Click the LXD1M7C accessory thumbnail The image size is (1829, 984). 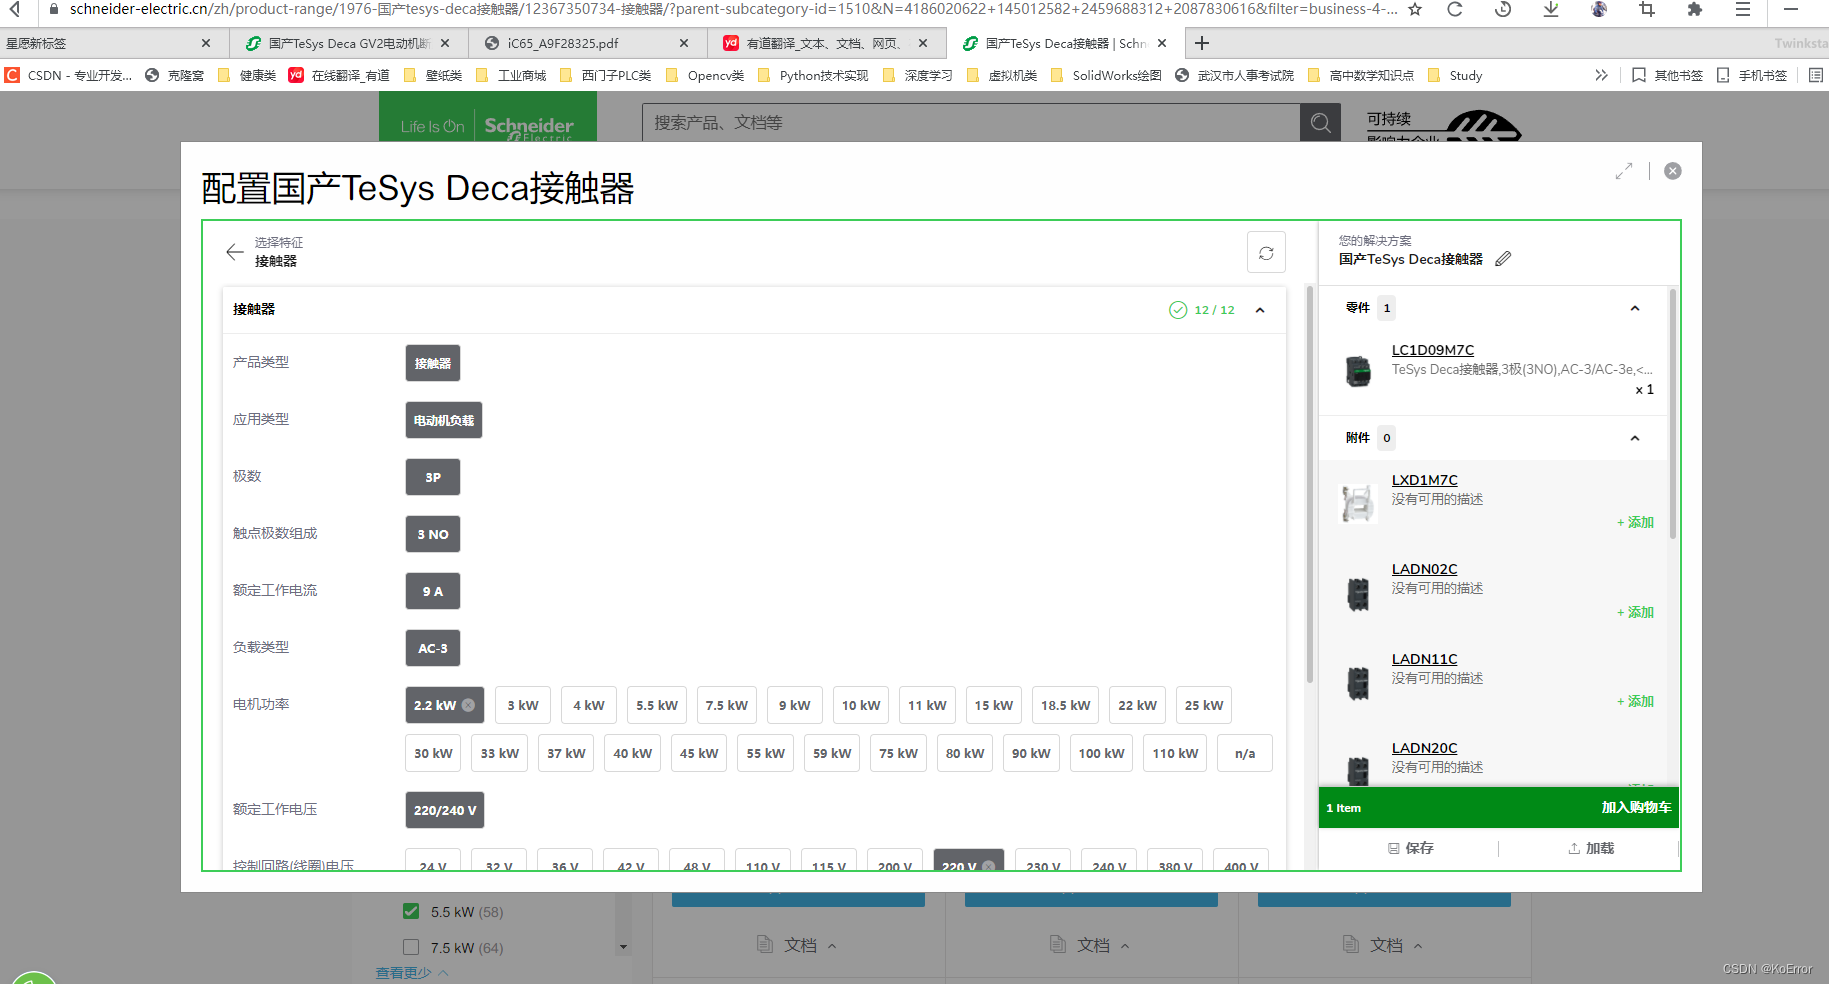click(x=1358, y=502)
